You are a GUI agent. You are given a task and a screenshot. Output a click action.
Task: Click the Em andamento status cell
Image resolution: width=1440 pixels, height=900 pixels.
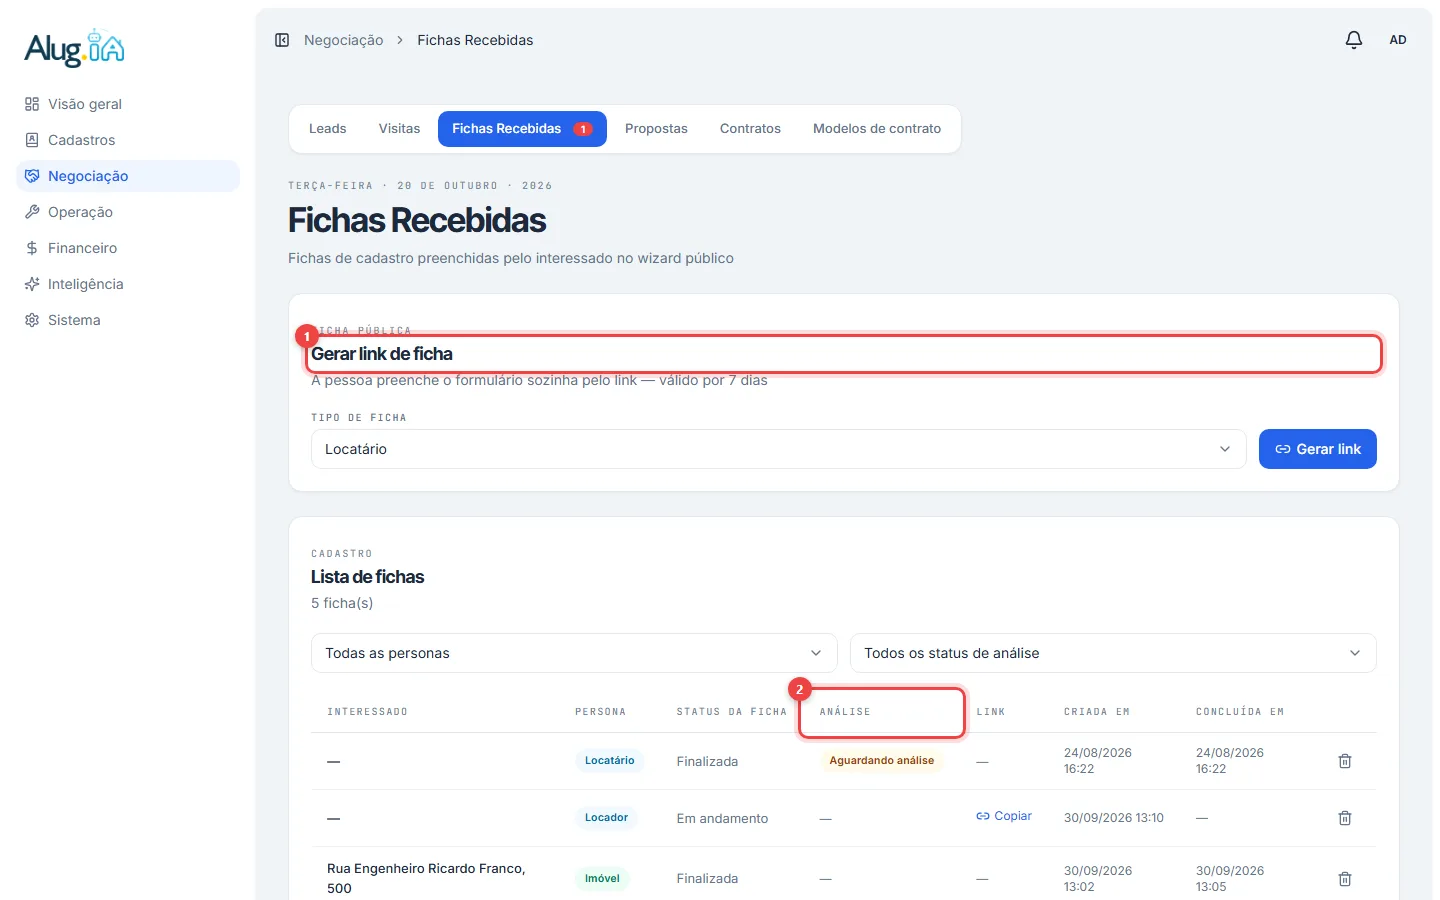(x=722, y=818)
